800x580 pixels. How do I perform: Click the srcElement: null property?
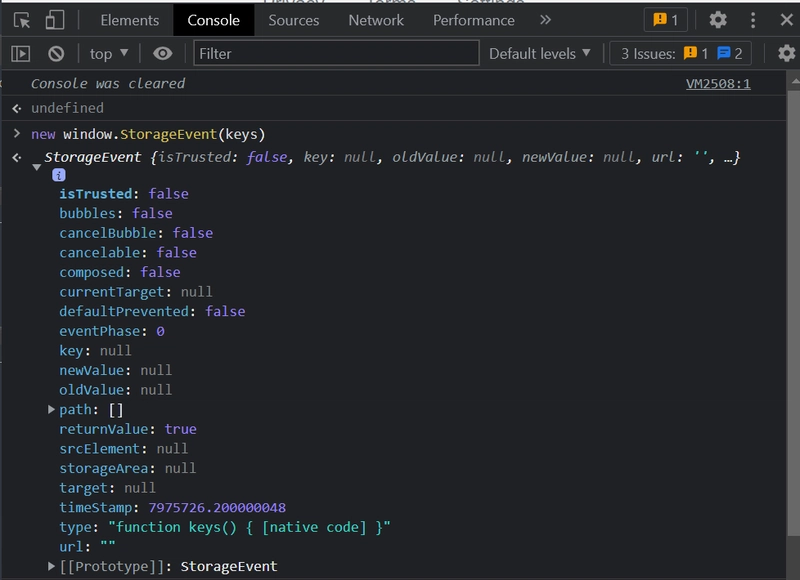coord(123,449)
